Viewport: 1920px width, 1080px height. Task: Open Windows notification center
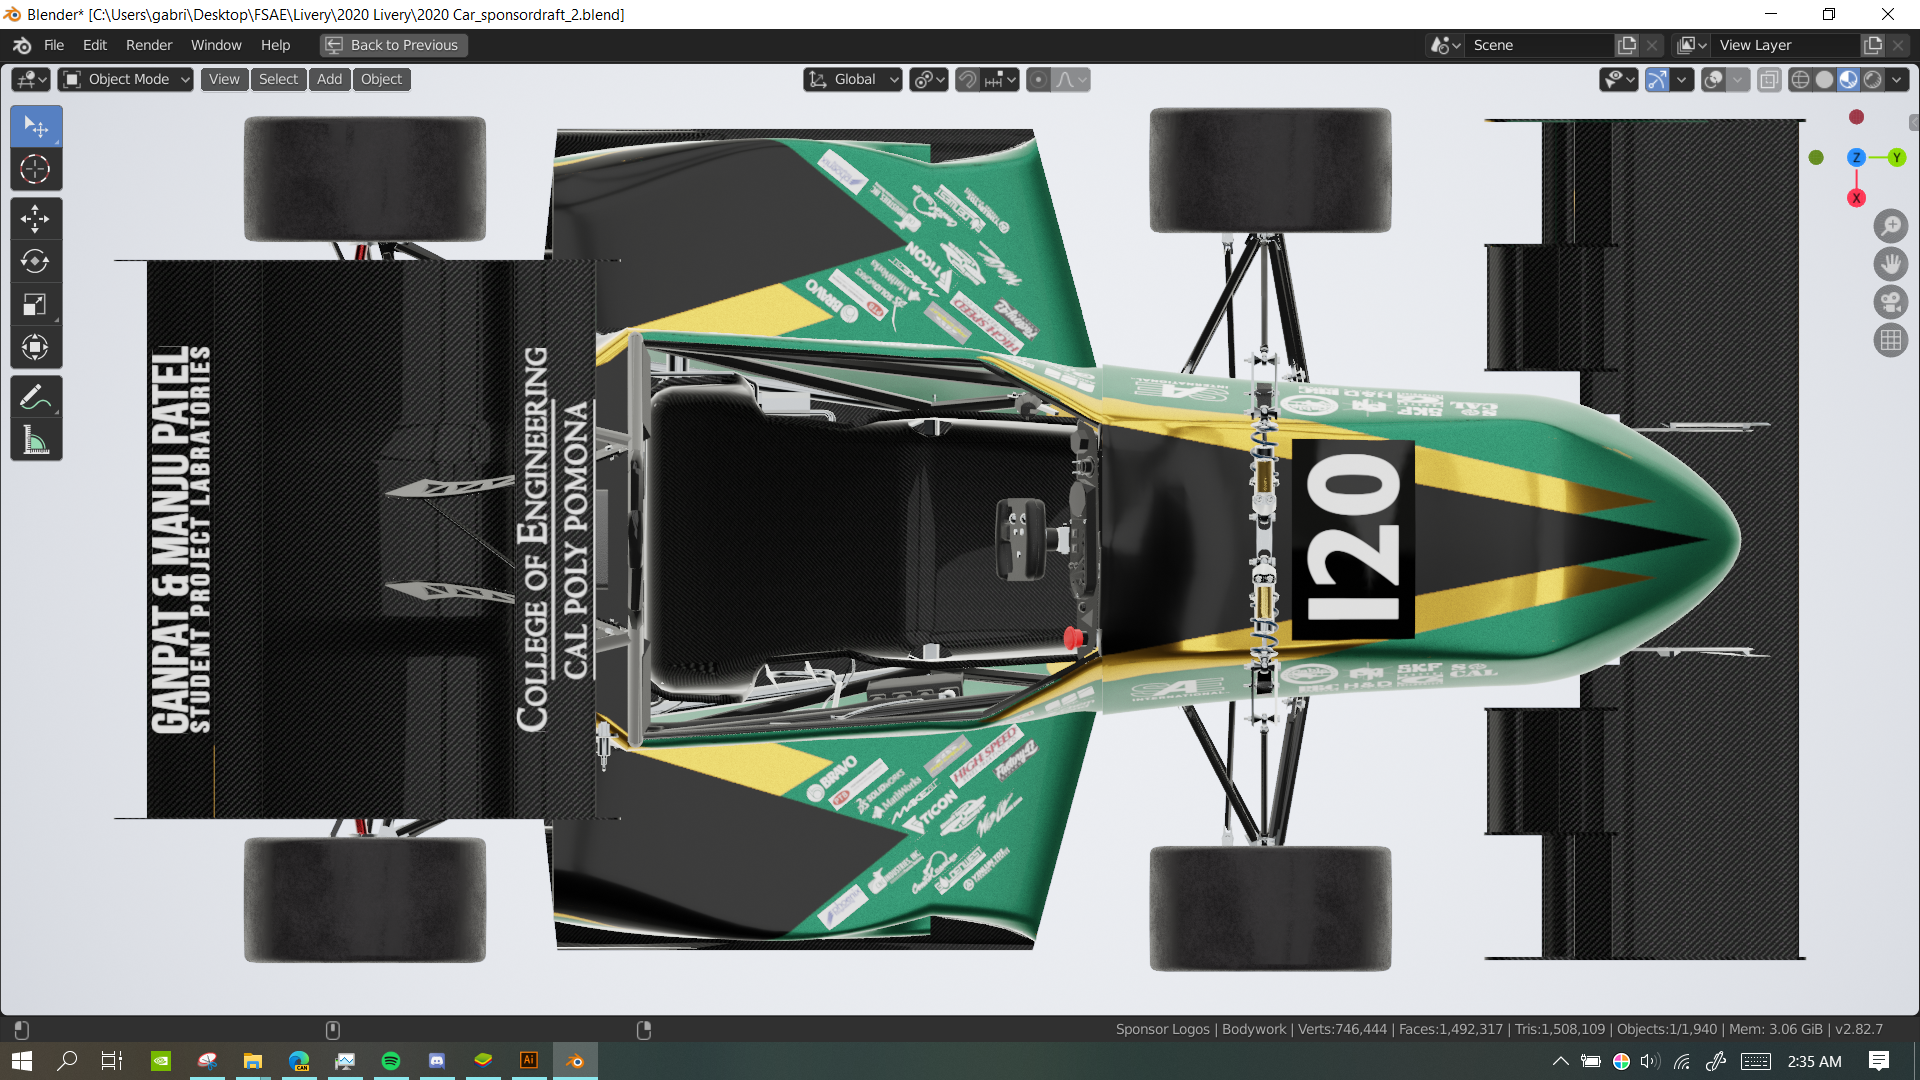point(1879,1061)
